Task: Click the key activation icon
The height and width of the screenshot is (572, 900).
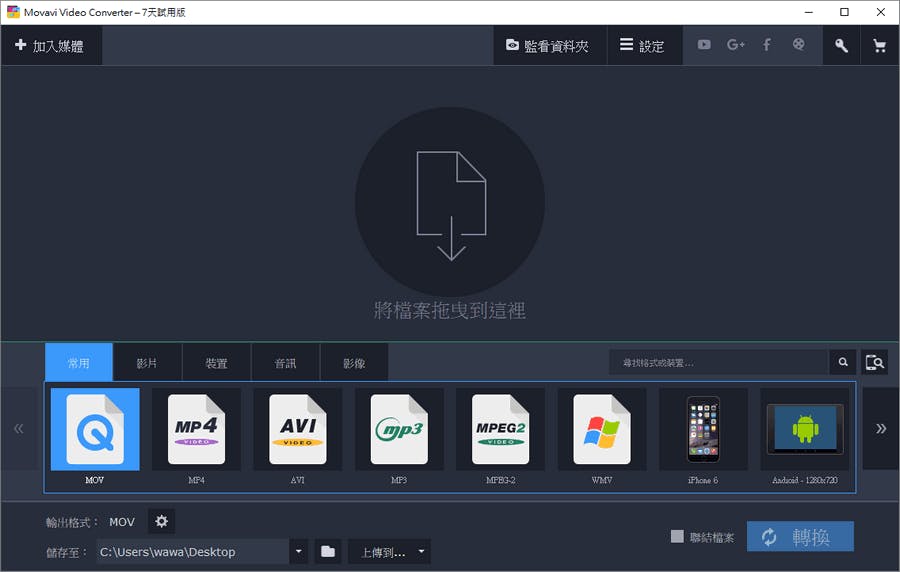Action: [x=841, y=45]
